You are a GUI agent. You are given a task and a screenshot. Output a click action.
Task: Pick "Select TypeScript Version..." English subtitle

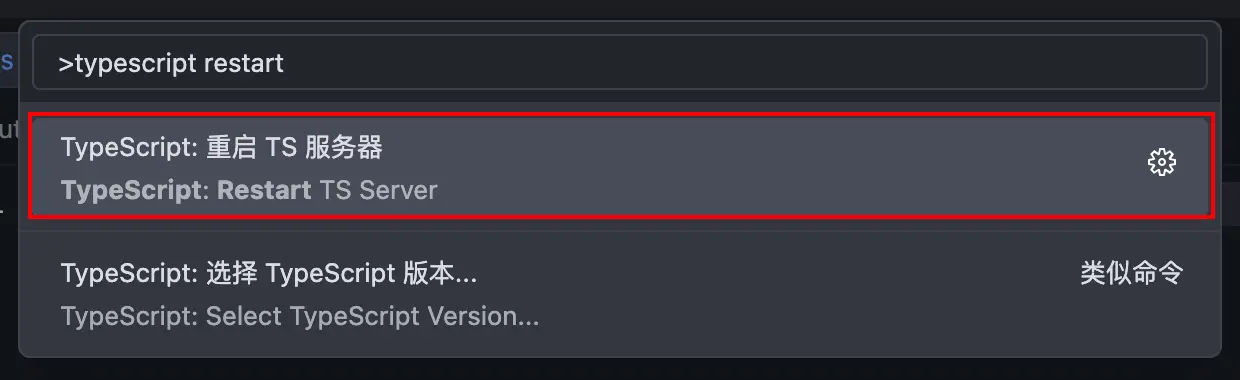coord(300,317)
